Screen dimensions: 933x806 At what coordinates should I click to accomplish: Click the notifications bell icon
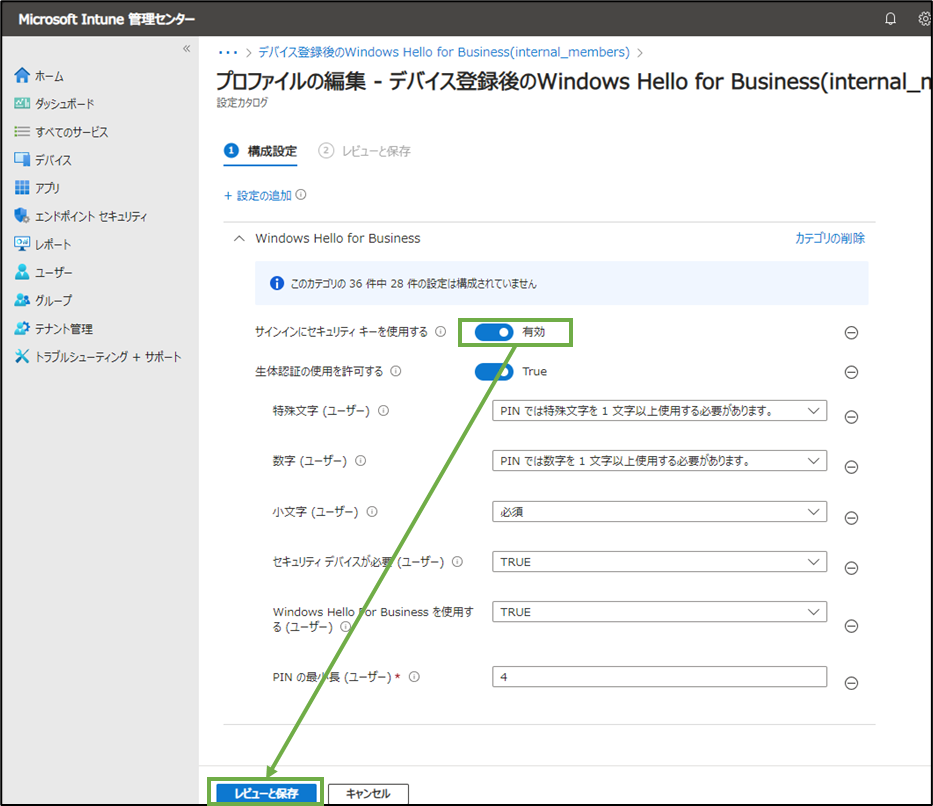tap(890, 19)
